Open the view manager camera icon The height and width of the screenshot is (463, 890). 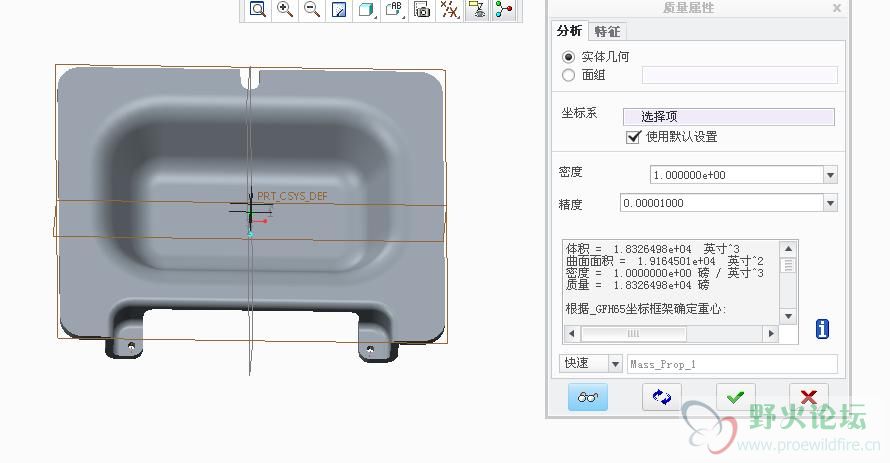pyautogui.click(x=422, y=9)
